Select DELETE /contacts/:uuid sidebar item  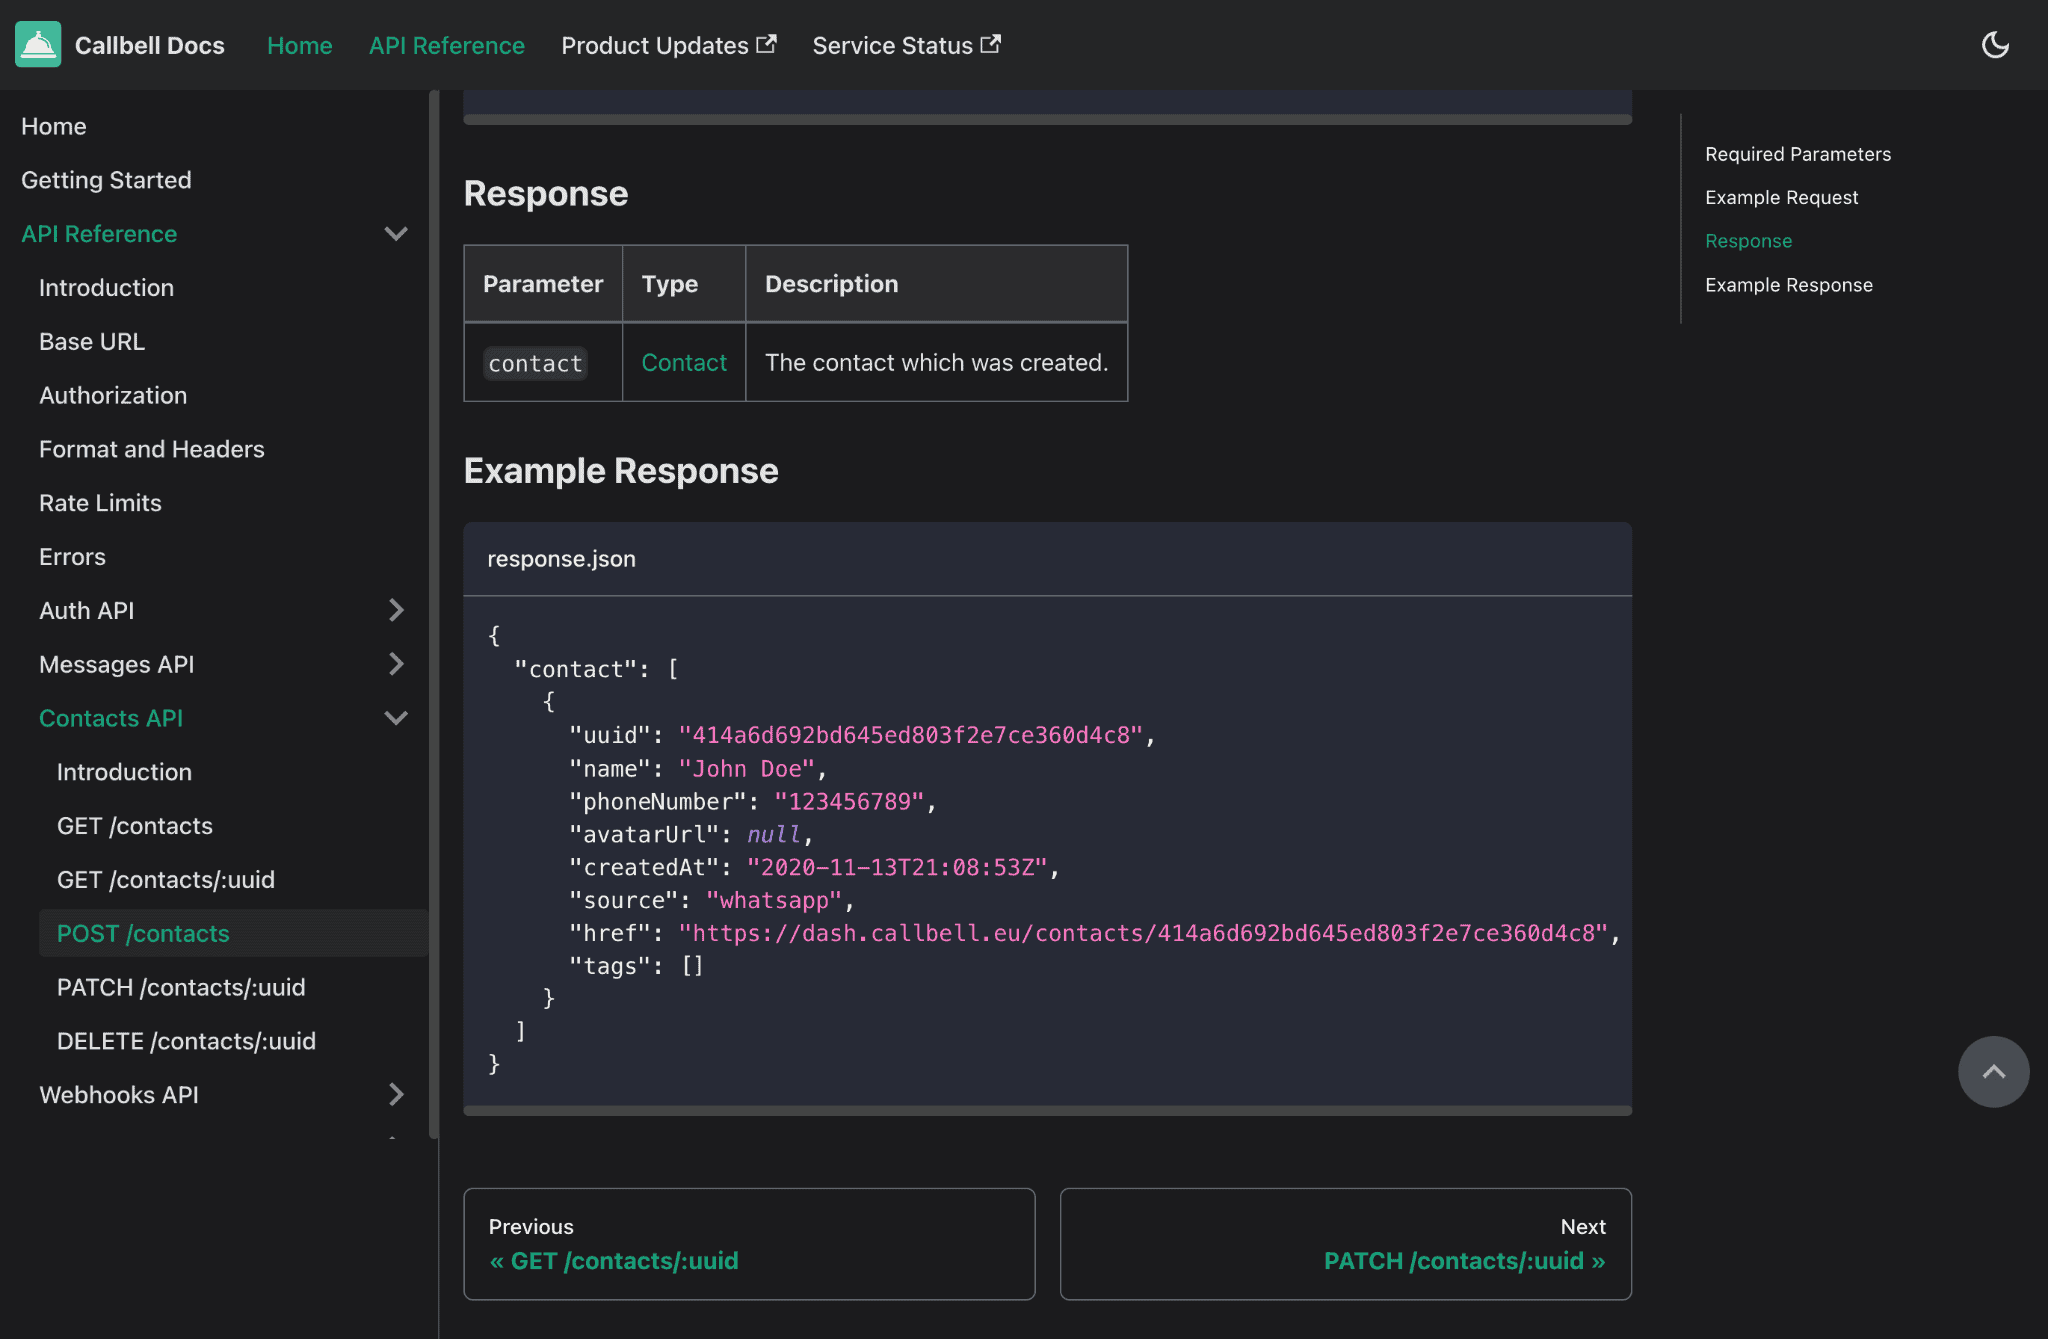(185, 1040)
